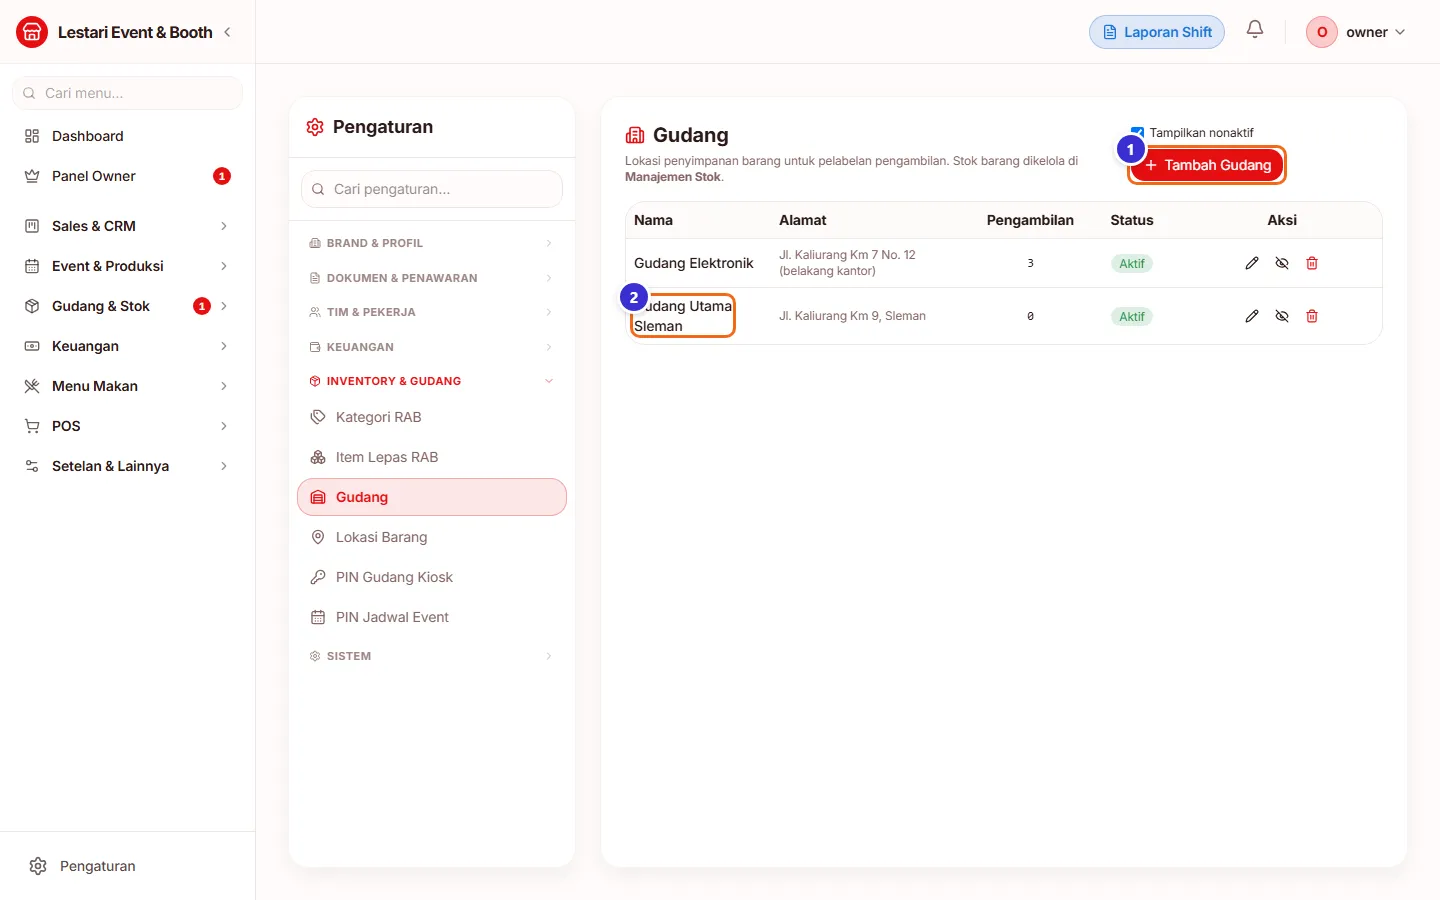Open Laporan Shift
The width and height of the screenshot is (1440, 900).
[1157, 32]
